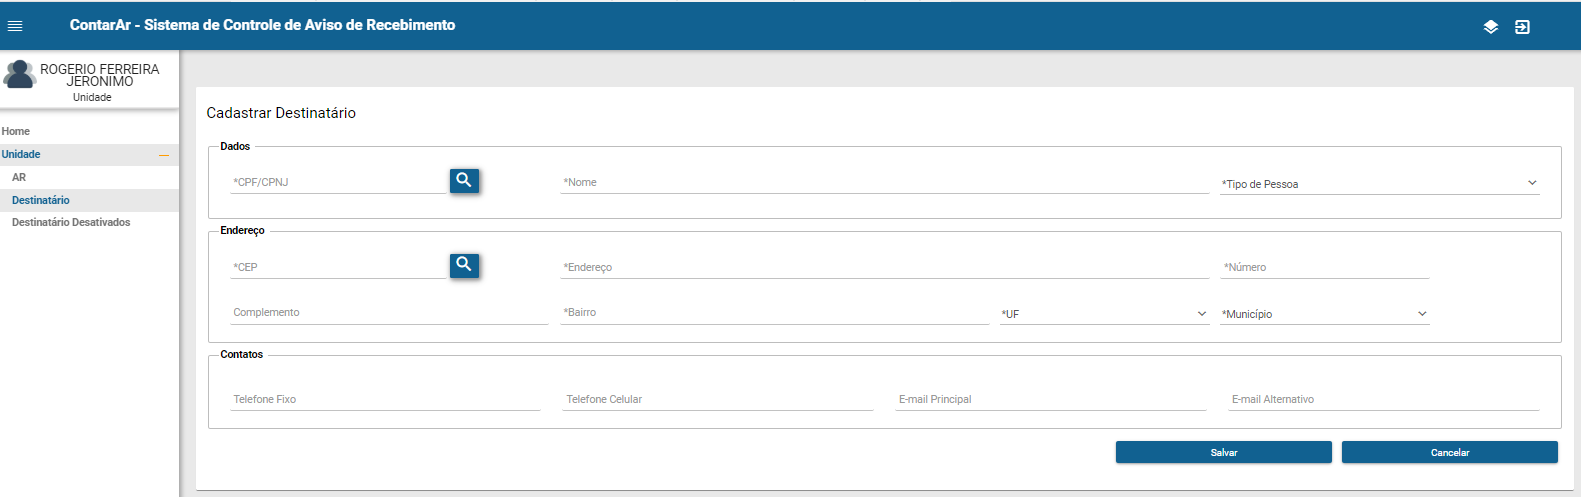The width and height of the screenshot is (1581, 497).
Task: Click the Bairro input field
Action: click(x=774, y=313)
